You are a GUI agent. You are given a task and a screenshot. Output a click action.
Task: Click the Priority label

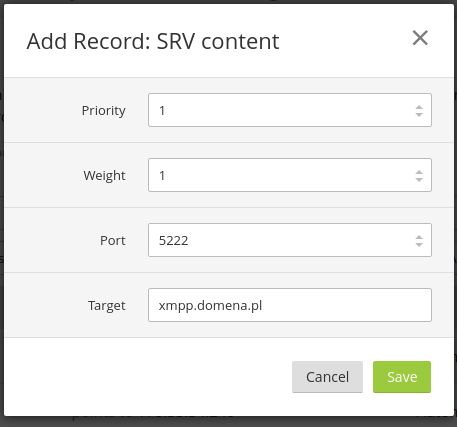pos(104,111)
